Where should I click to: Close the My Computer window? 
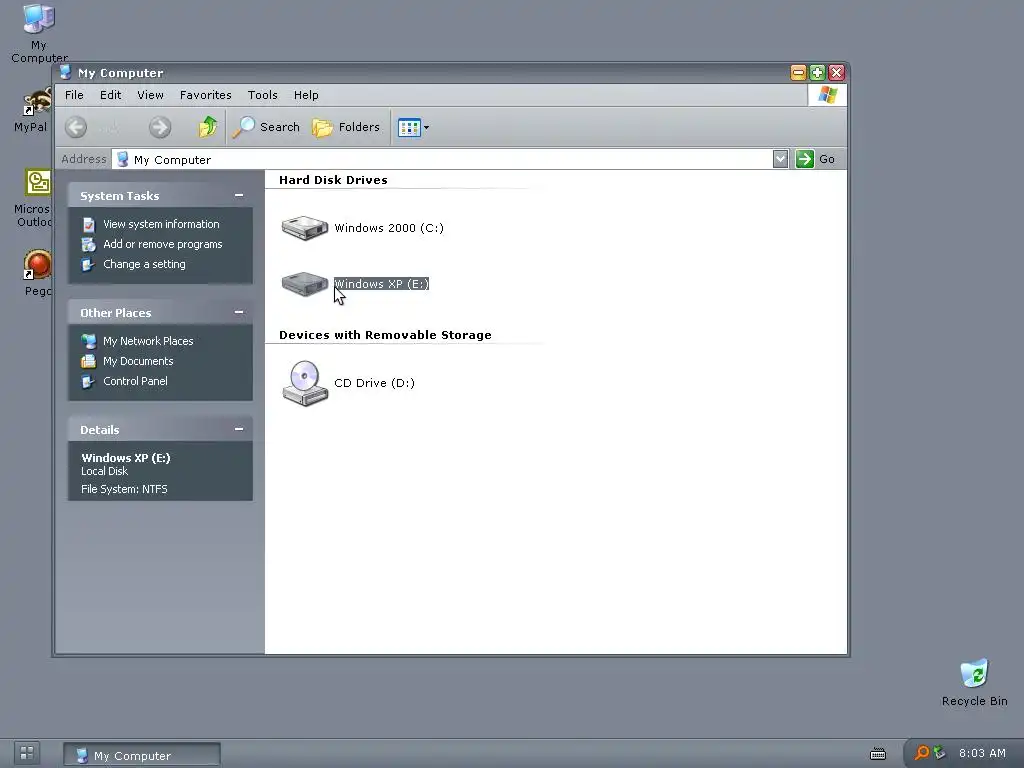tap(837, 72)
